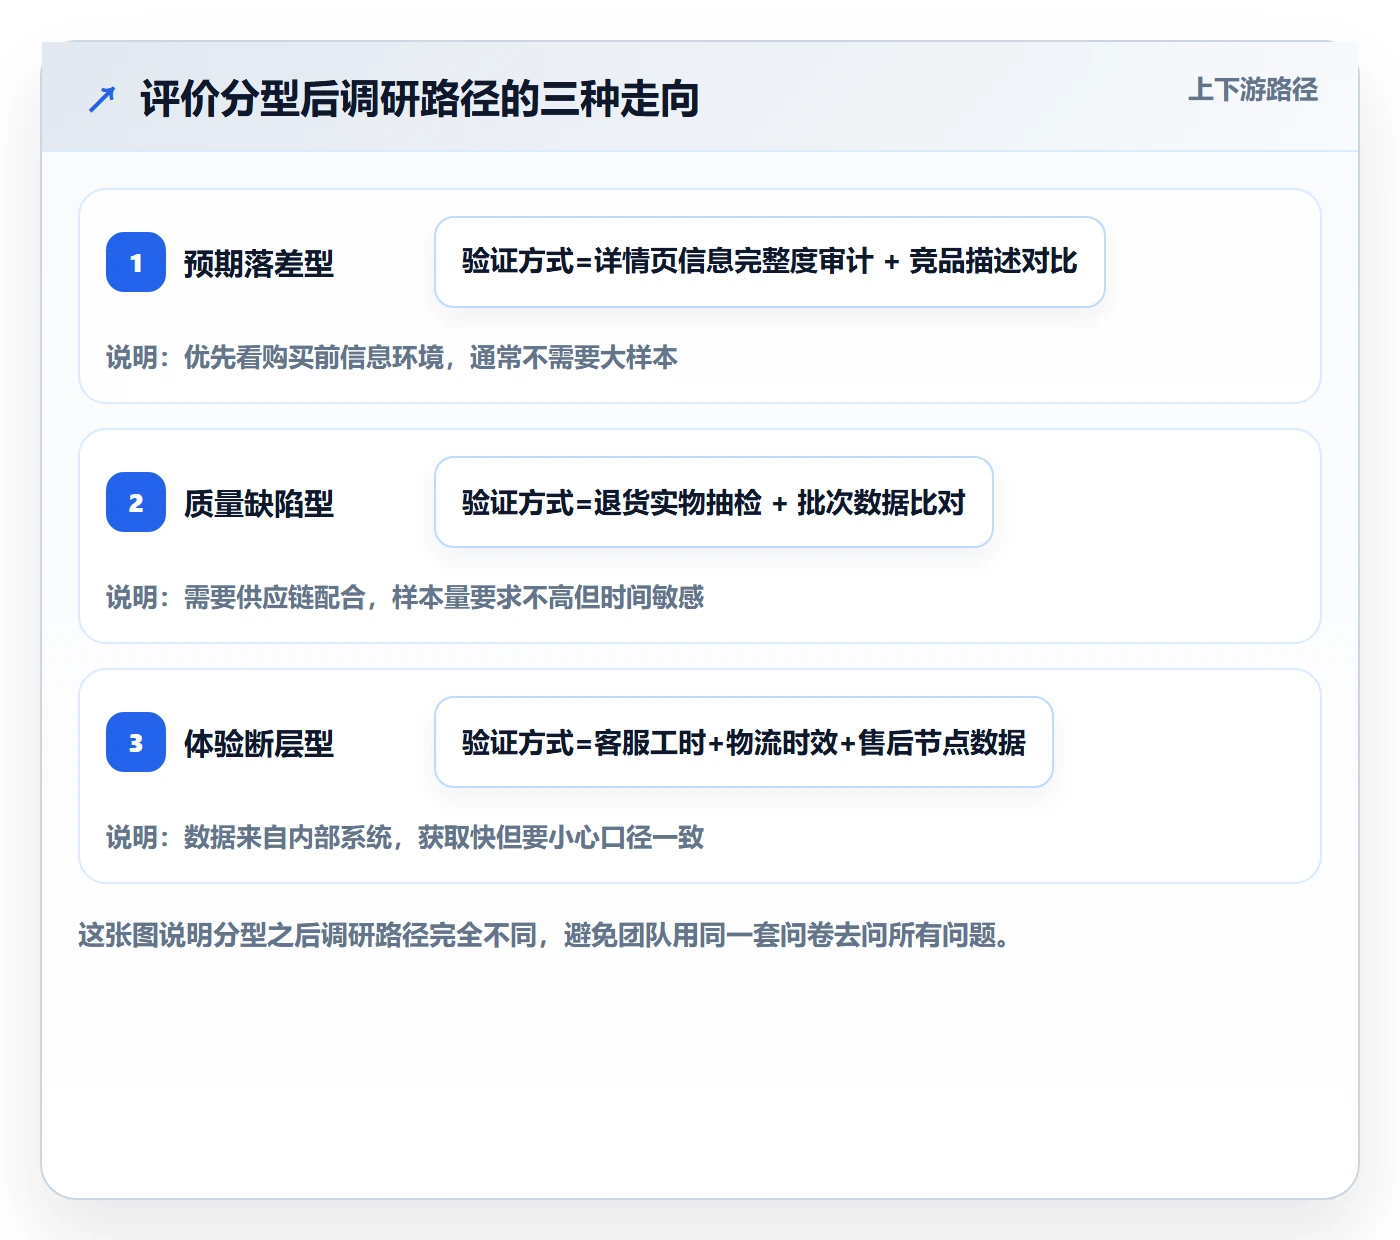Click the box 验证方式=详情页信息完整度审计 + 竞品描述对比
Screen dimensions: 1400x1240
[770, 262]
